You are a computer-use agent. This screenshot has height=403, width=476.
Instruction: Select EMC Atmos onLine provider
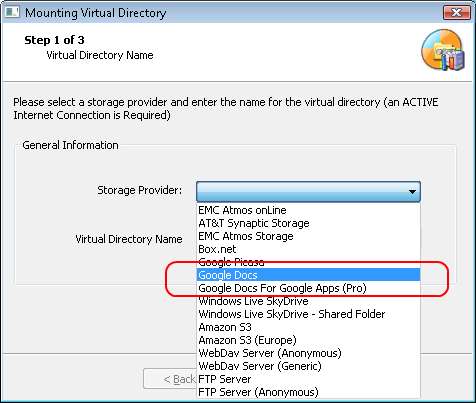308,210
